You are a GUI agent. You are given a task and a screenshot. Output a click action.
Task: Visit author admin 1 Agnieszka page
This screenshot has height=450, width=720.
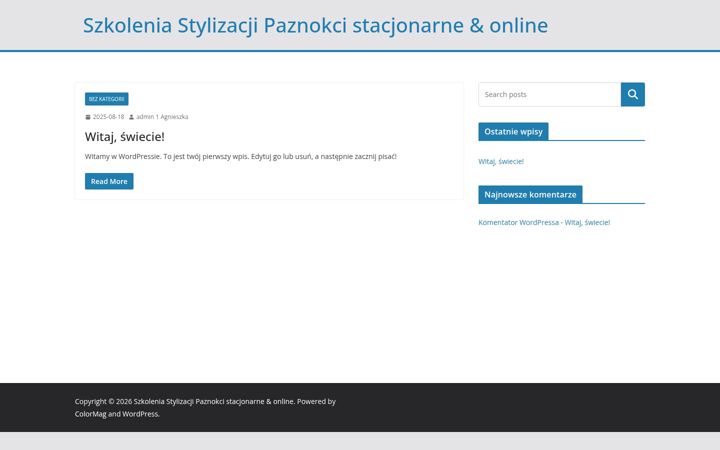coord(162,117)
